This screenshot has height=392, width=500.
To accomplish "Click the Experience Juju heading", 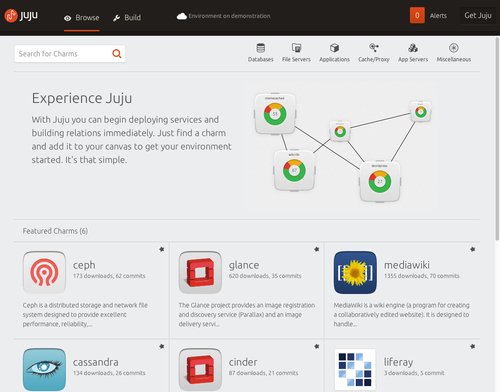I will click(82, 99).
